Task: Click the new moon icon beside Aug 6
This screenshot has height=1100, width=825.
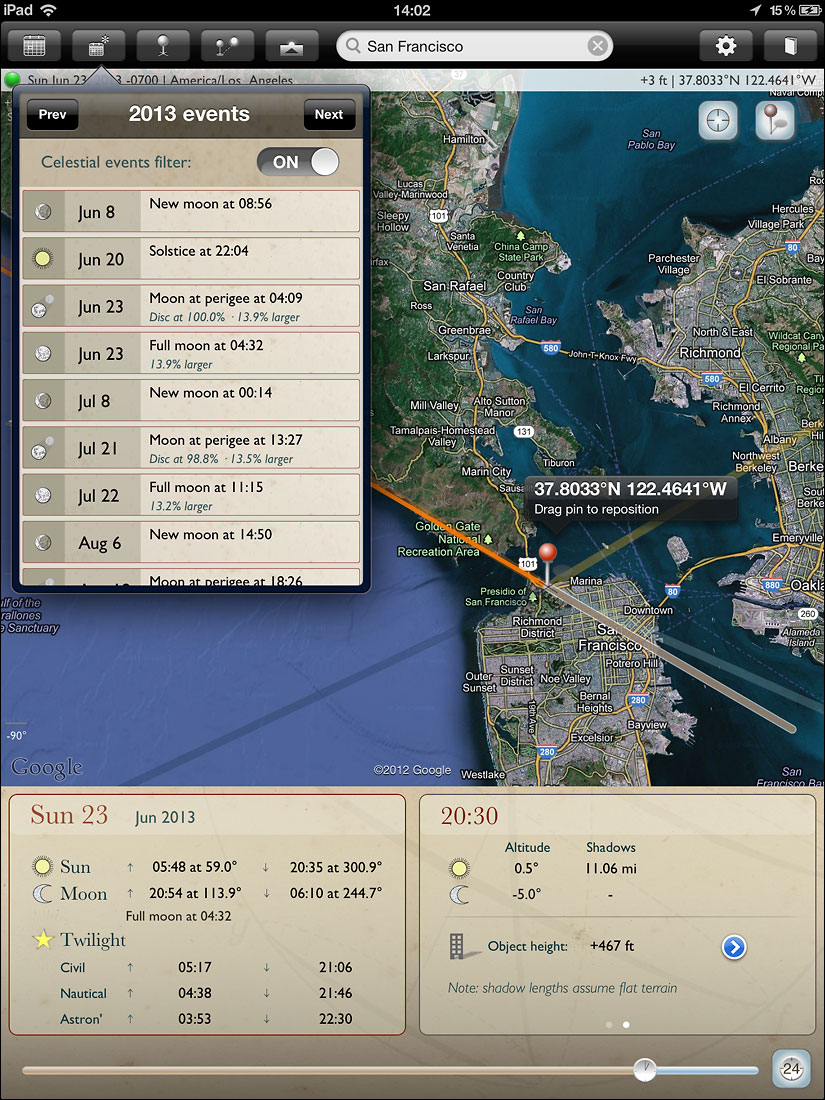Action: (x=43, y=542)
